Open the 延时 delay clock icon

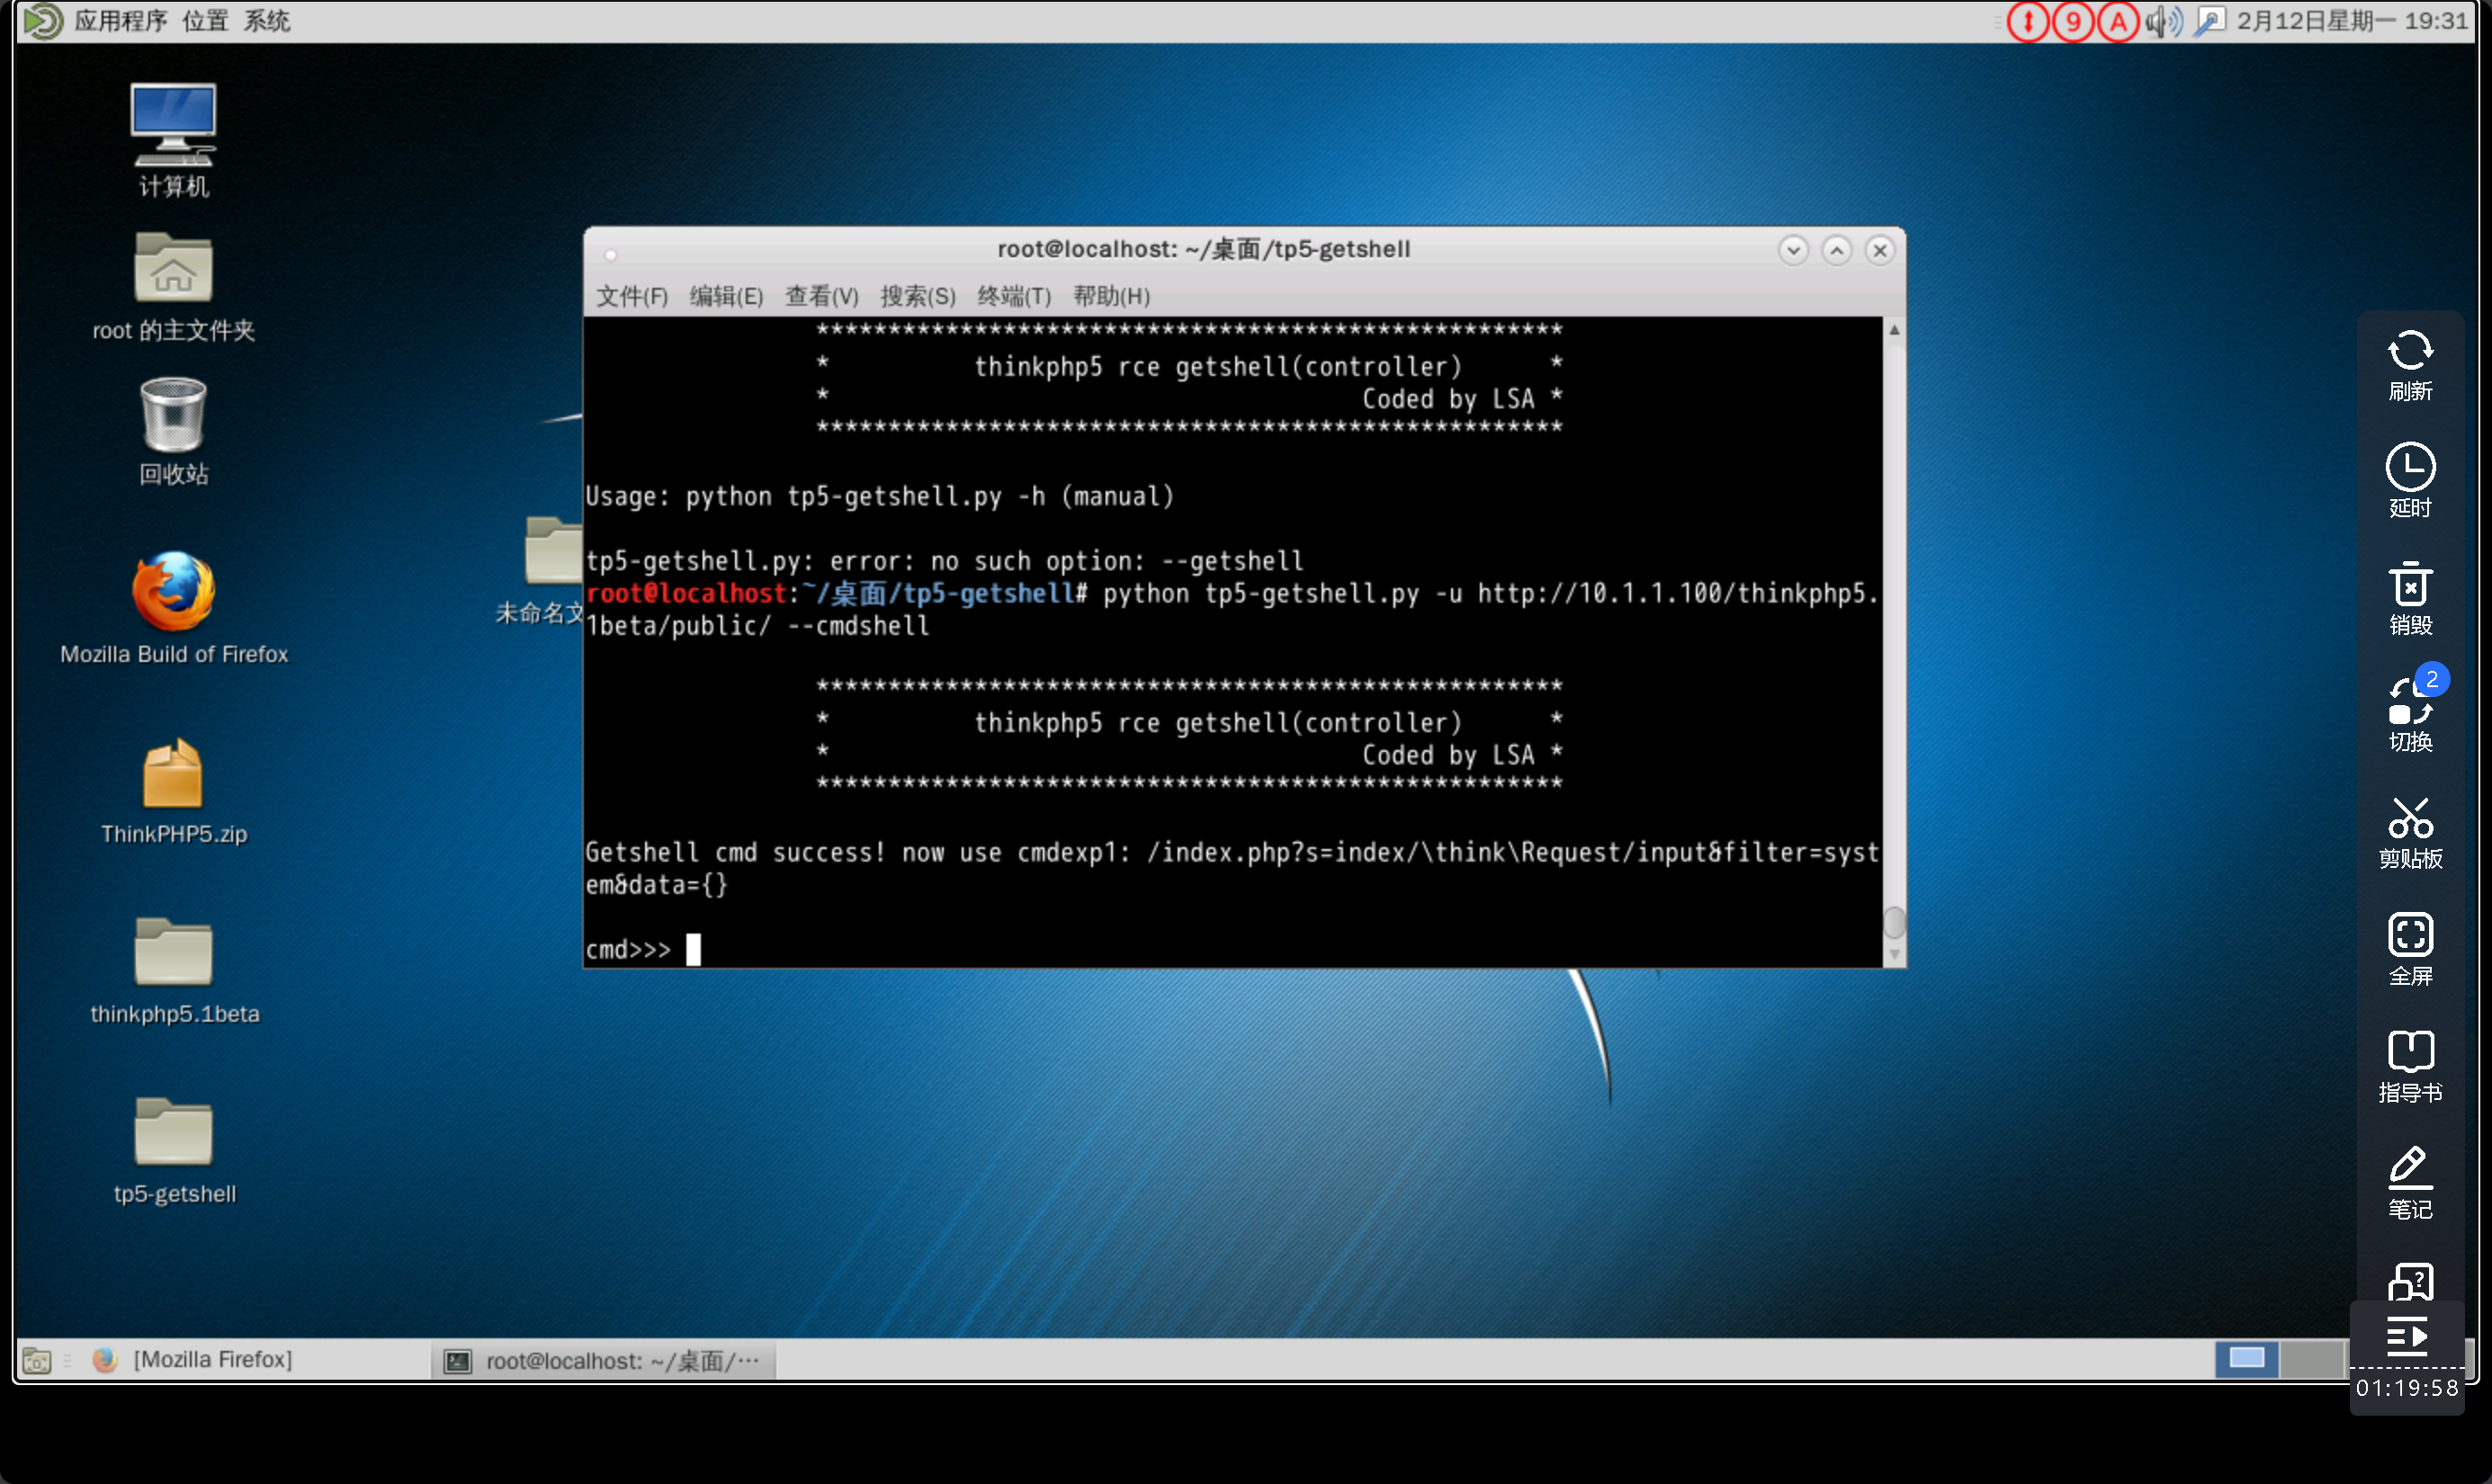[2409, 469]
